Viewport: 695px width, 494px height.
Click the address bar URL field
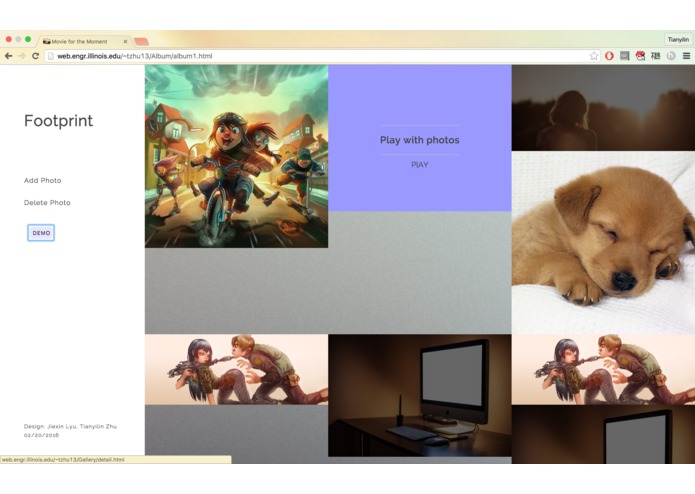tap(322, 56)
